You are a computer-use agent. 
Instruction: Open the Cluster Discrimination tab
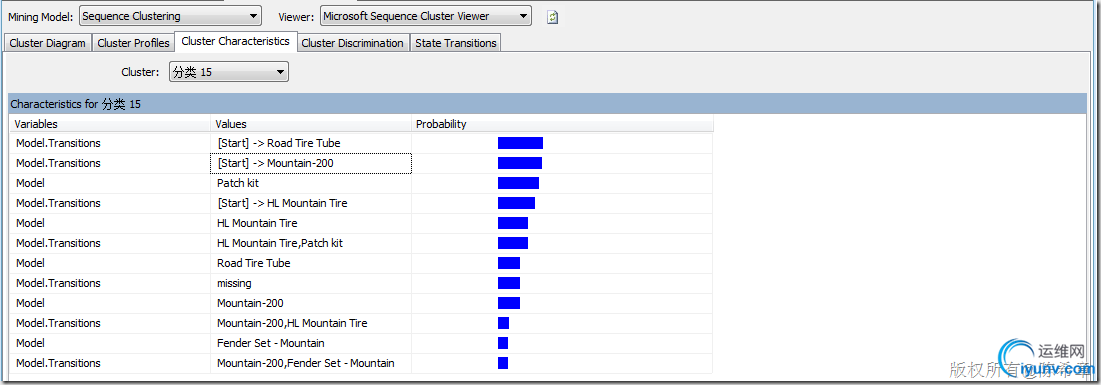pos(352,43)
